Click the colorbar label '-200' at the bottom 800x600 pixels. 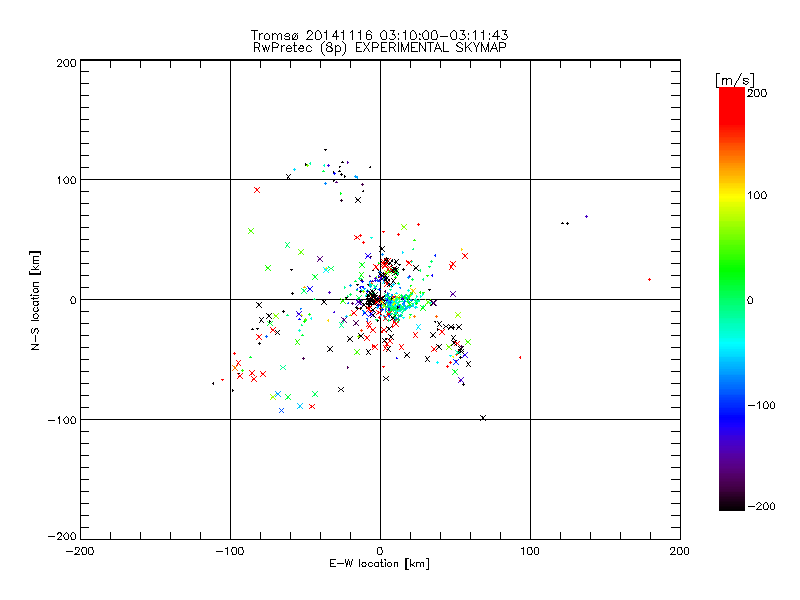click(761, 506)
